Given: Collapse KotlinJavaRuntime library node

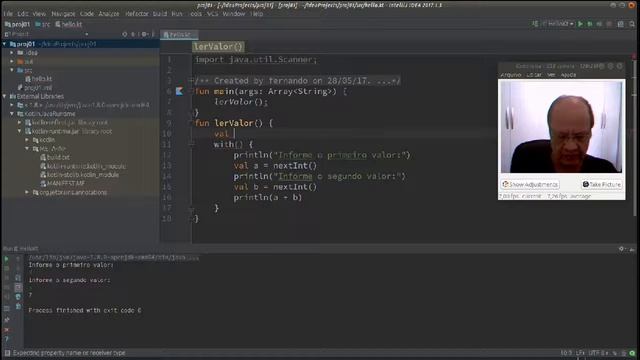Looking at the screenshot, I should click(x=12, y=114).
